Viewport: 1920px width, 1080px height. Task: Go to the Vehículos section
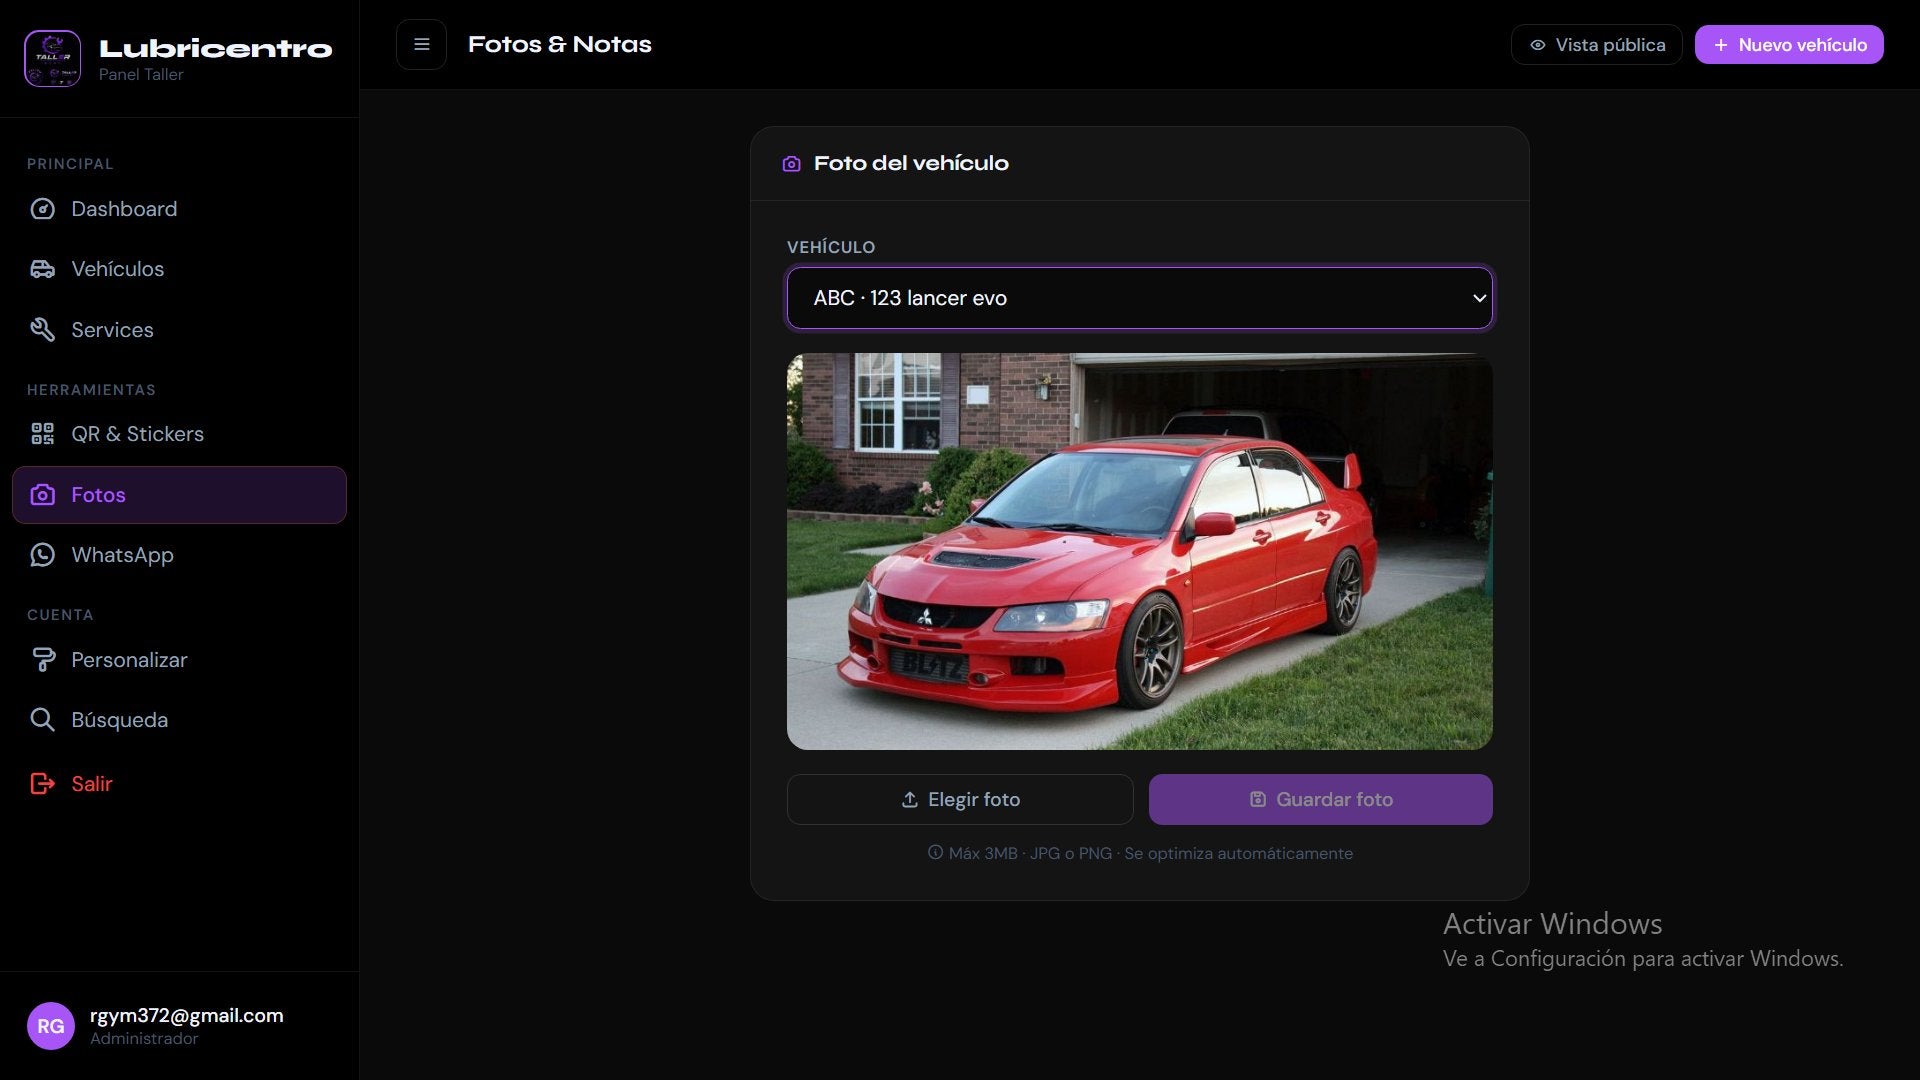(179, 269)
